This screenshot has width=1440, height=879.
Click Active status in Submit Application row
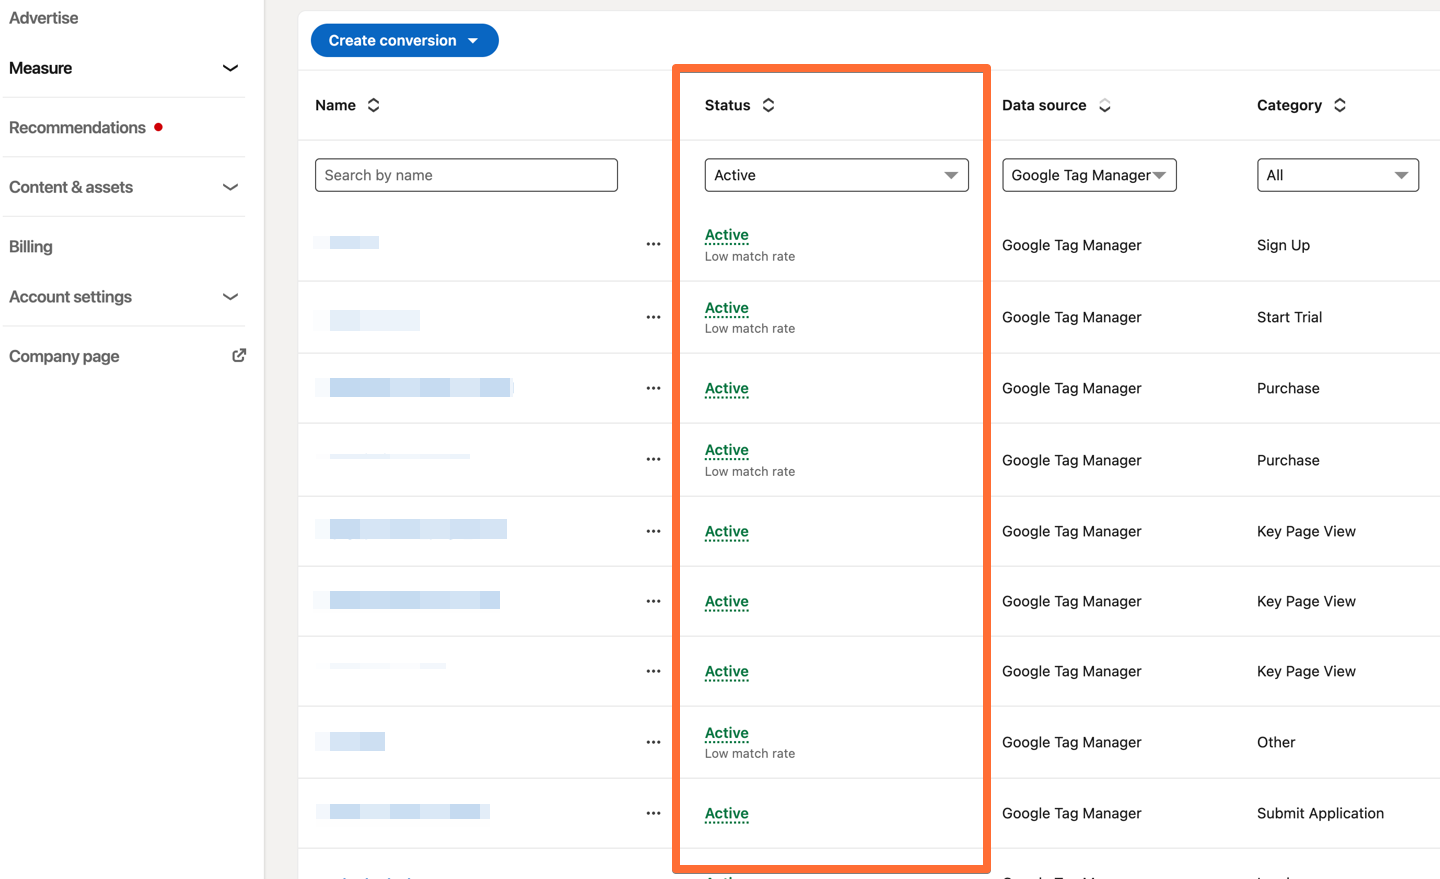pyautogui.click(x=727, y=814)
